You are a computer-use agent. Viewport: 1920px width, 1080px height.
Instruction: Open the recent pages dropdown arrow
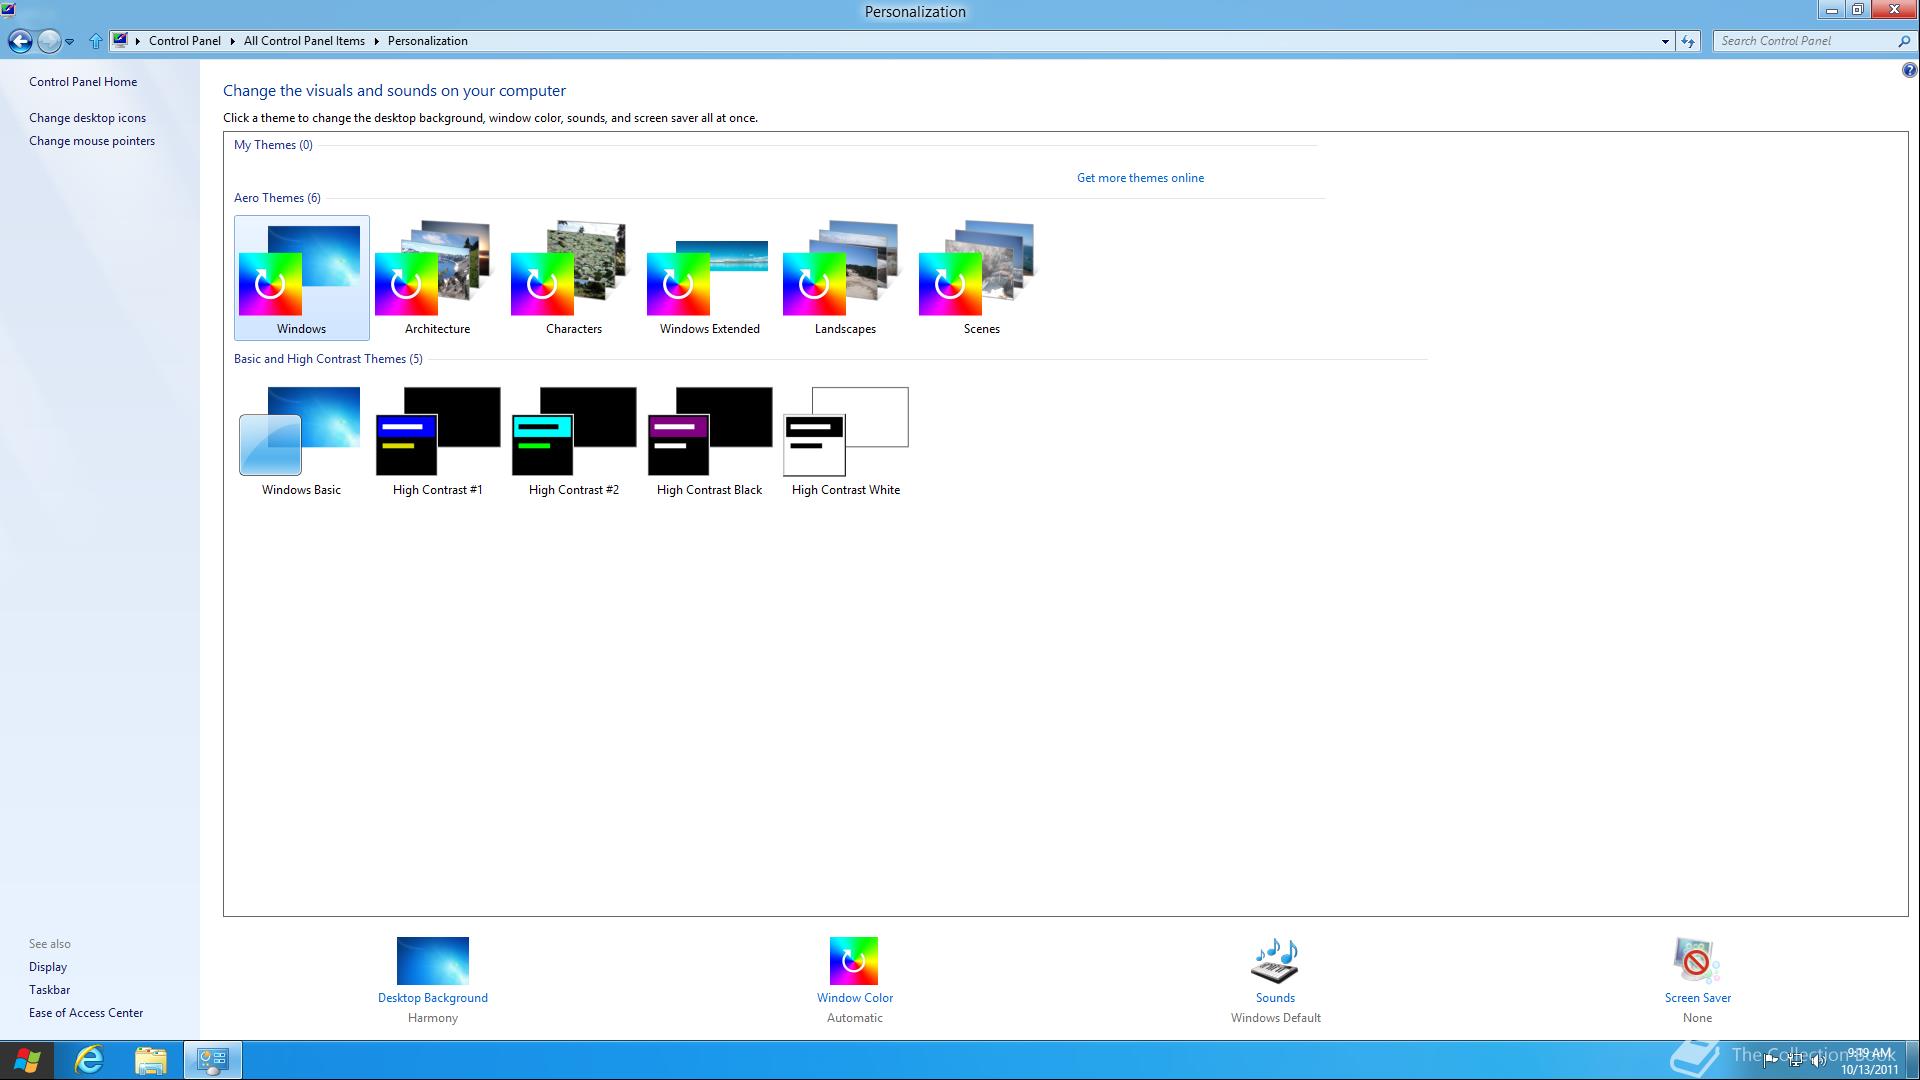point(70,42)
